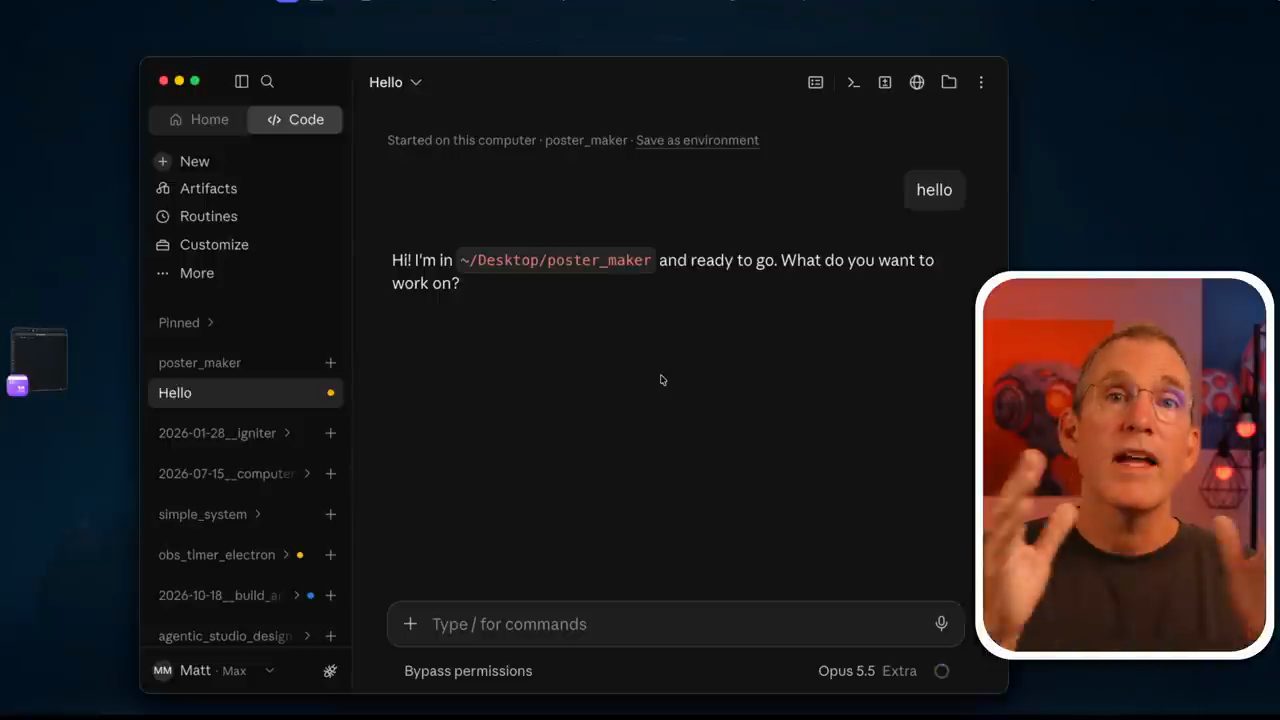The height and width of the screenshot is (720, 1280).
Task: Add session to simple_system project
Action: [x=330, y=514]
